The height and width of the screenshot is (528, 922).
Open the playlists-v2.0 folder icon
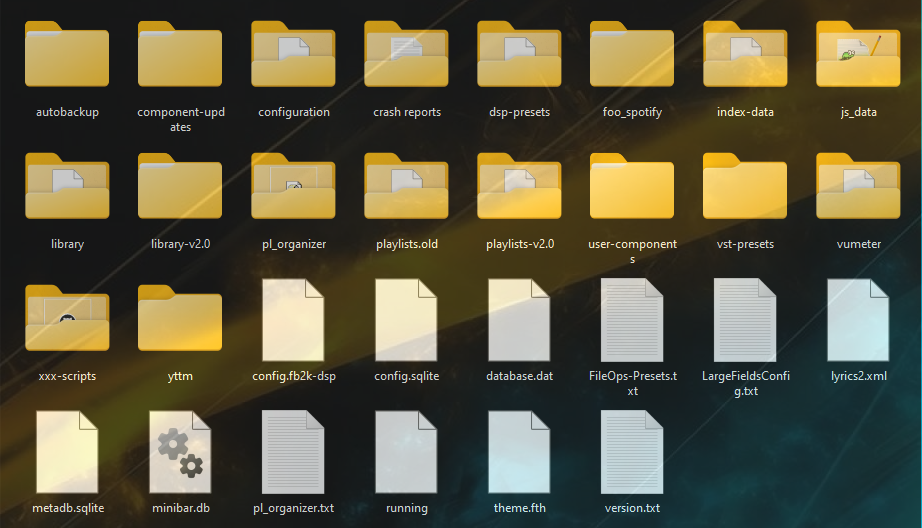519,186
